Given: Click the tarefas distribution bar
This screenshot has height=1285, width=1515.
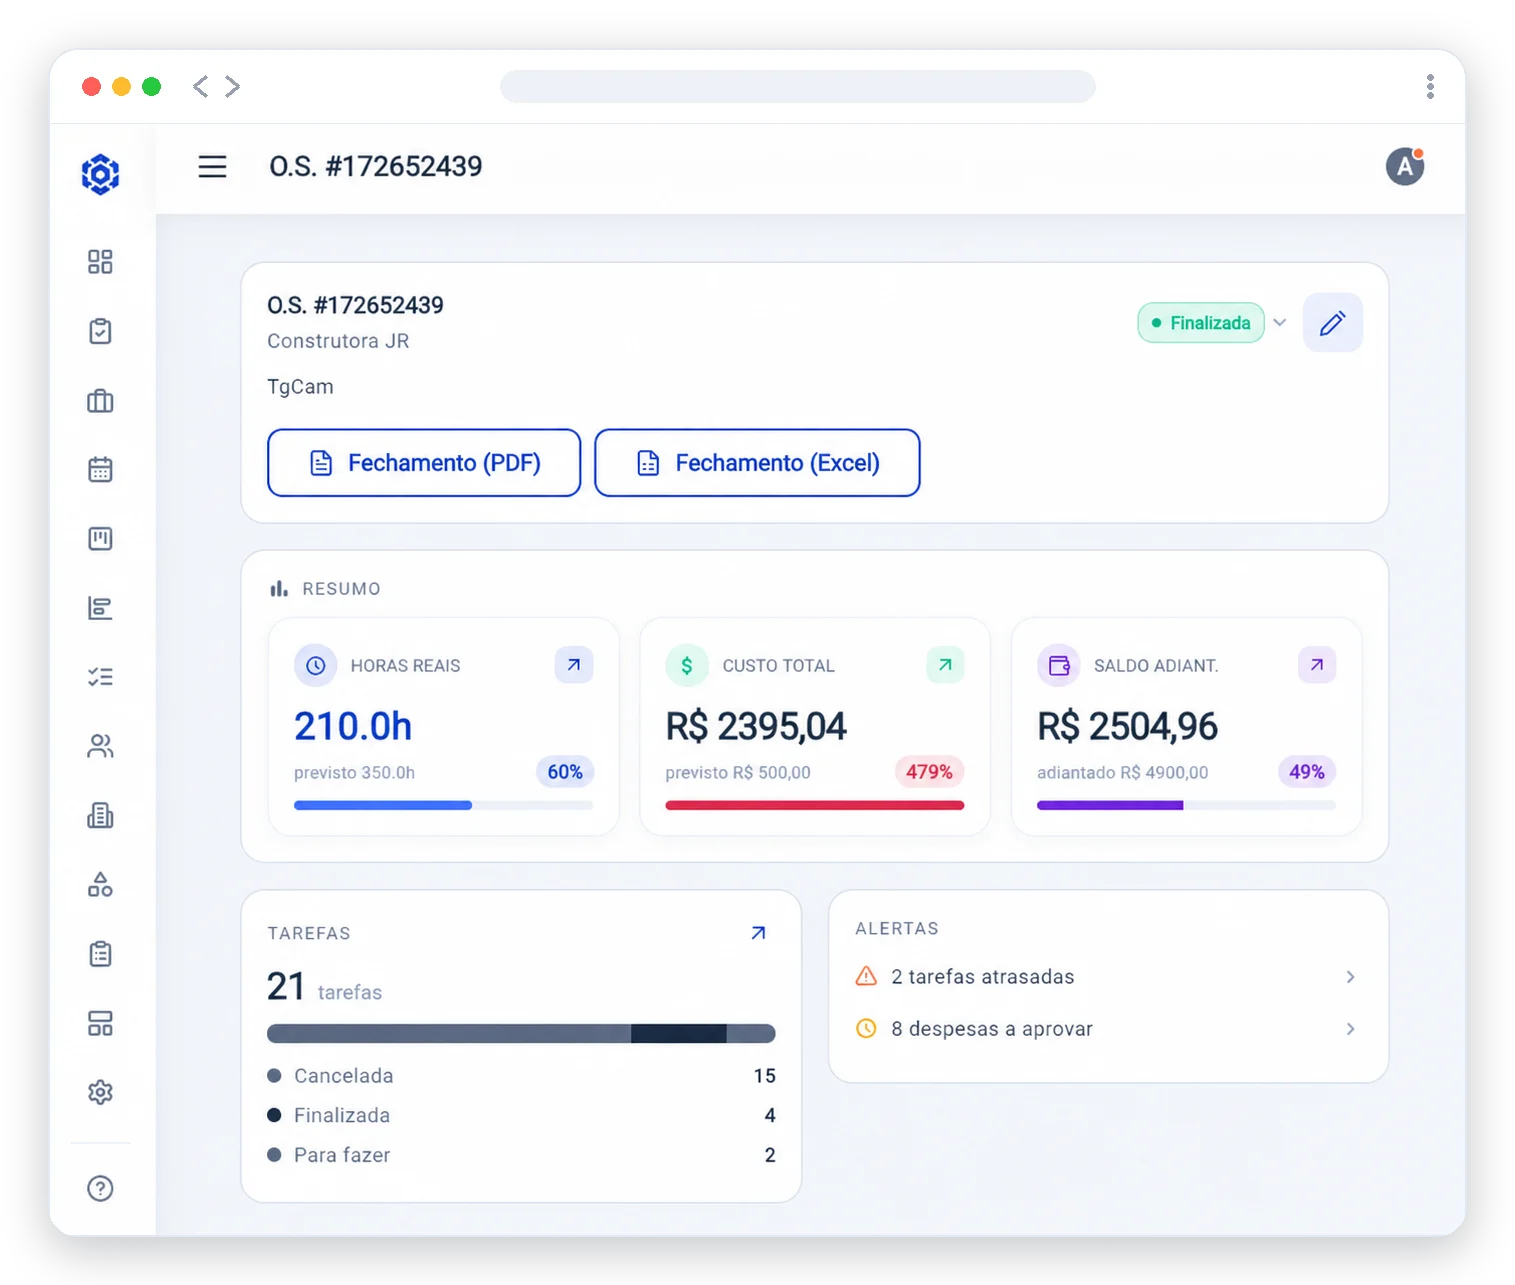Looking at the screenshot, I should click(521, 1033).
